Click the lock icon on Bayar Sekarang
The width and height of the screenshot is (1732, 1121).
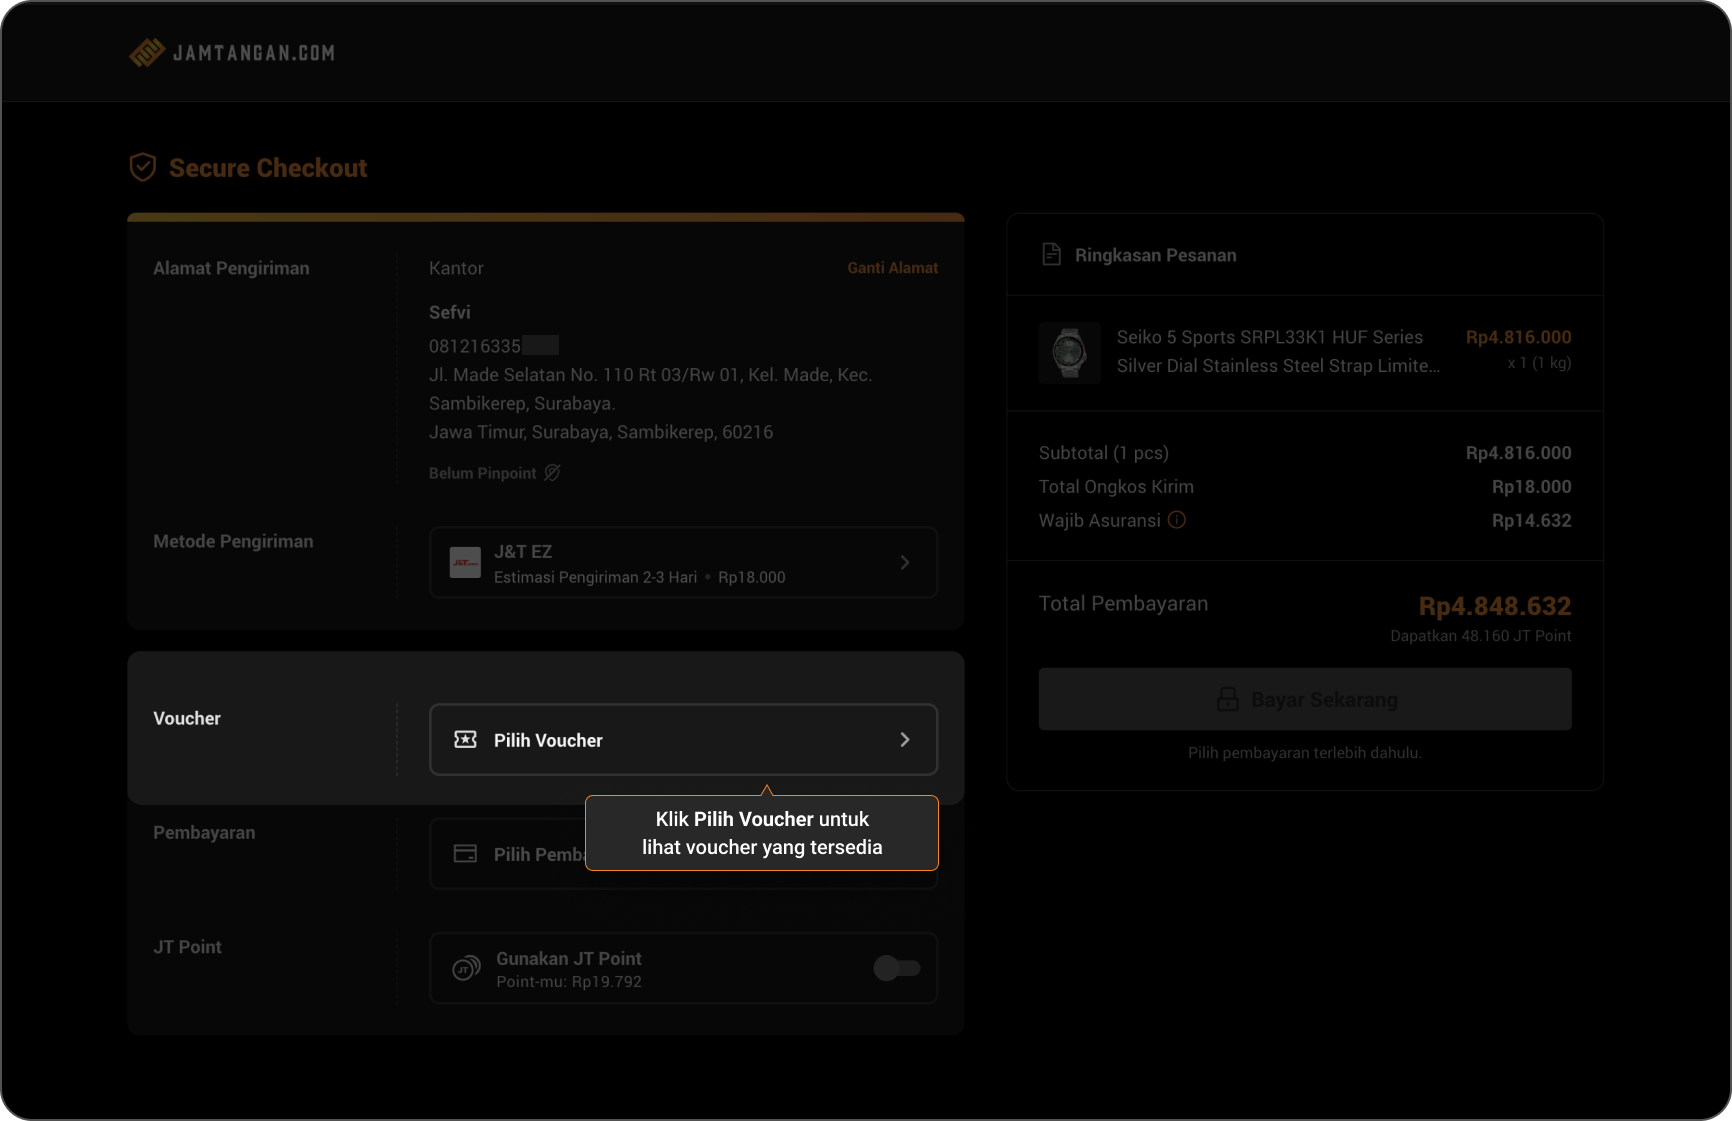(1227, 699)
